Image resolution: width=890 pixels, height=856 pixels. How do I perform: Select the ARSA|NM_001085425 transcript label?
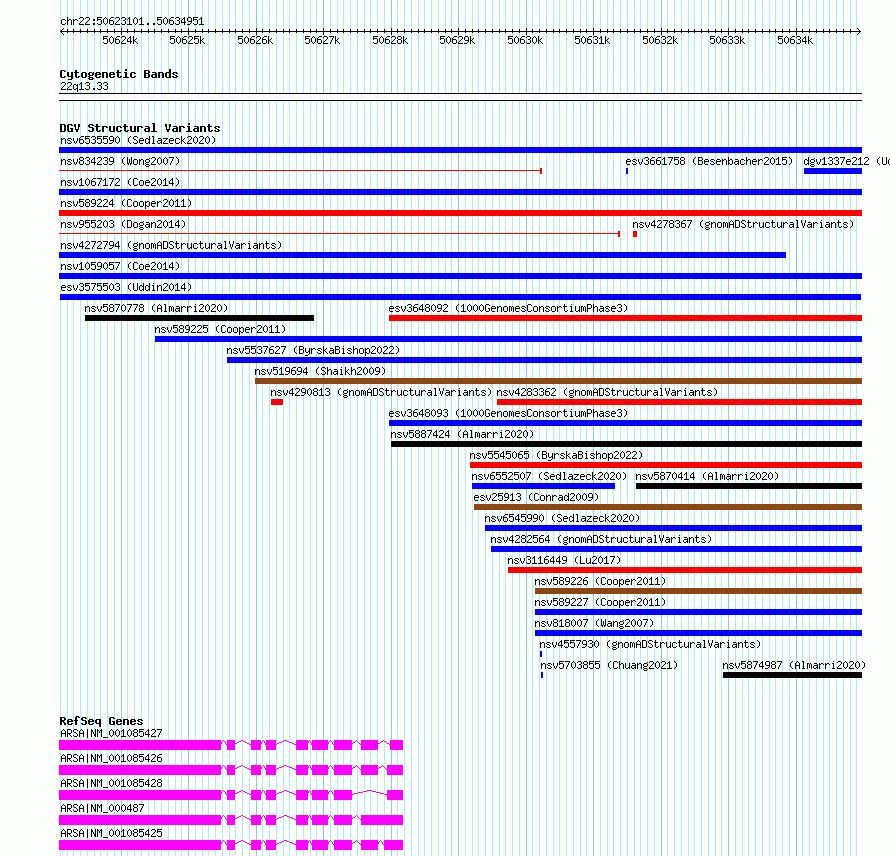tap(111, 833)
